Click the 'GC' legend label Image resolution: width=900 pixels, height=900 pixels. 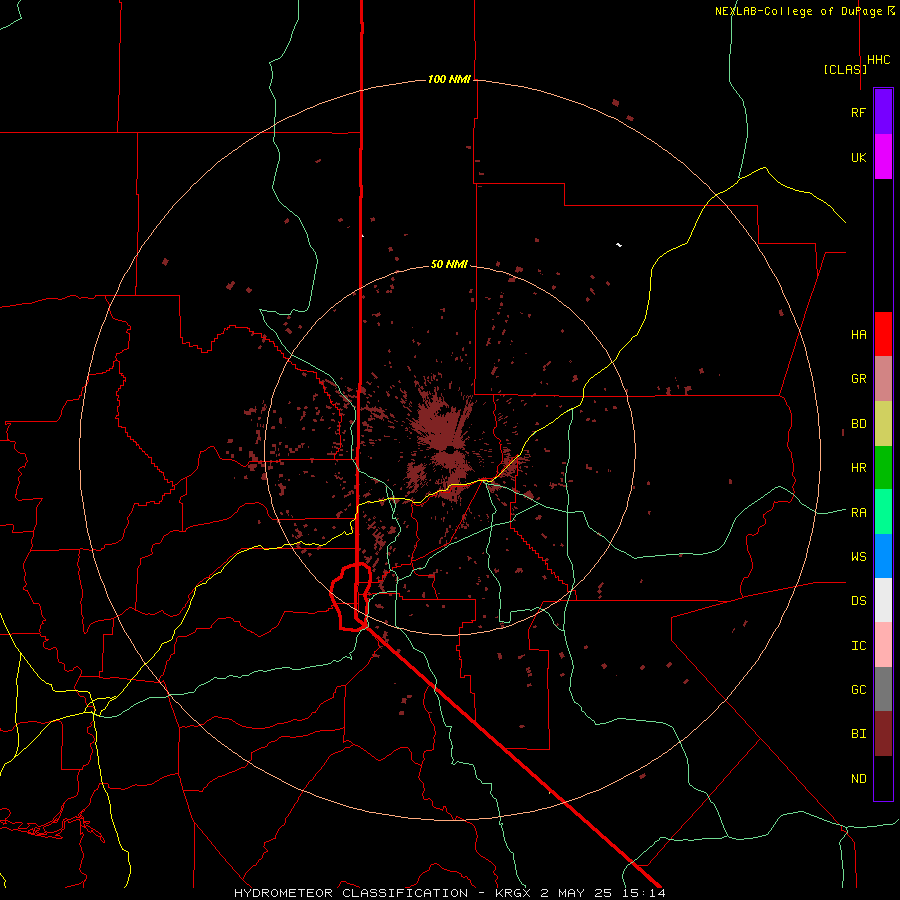[x=858, y=690]
